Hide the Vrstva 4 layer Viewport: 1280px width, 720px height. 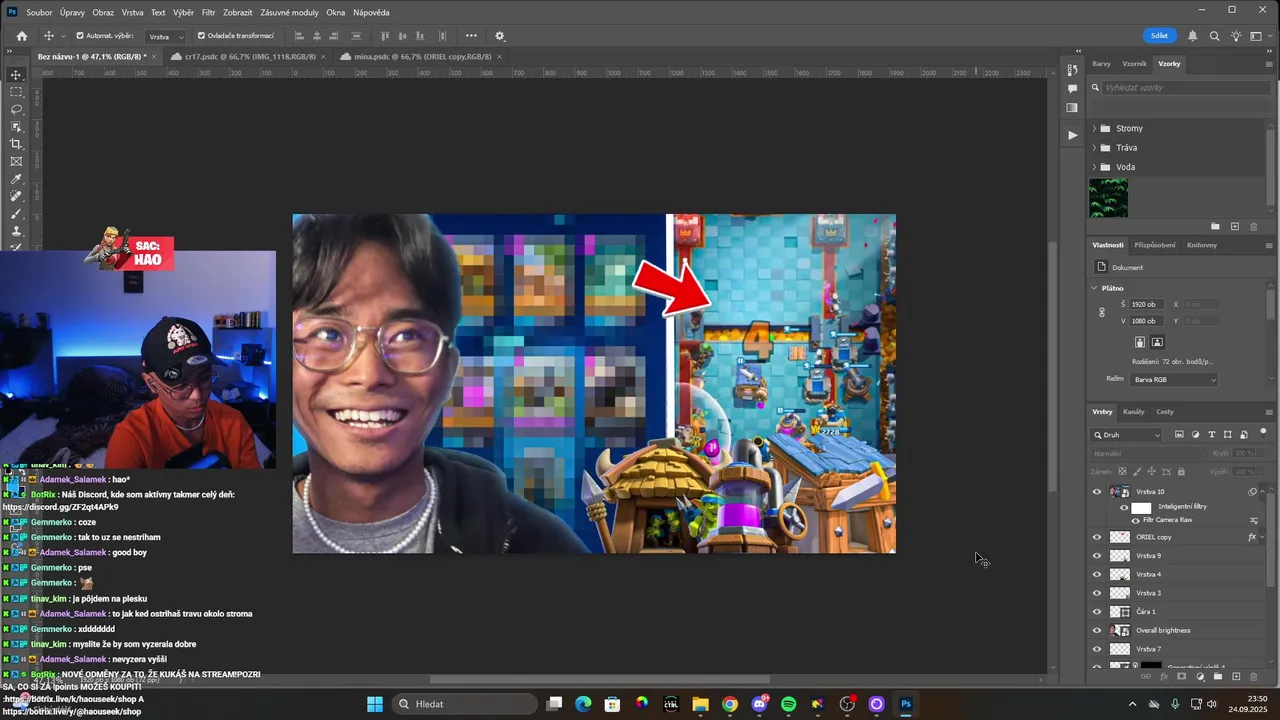pyautogui.click(x=1097, y=575)
